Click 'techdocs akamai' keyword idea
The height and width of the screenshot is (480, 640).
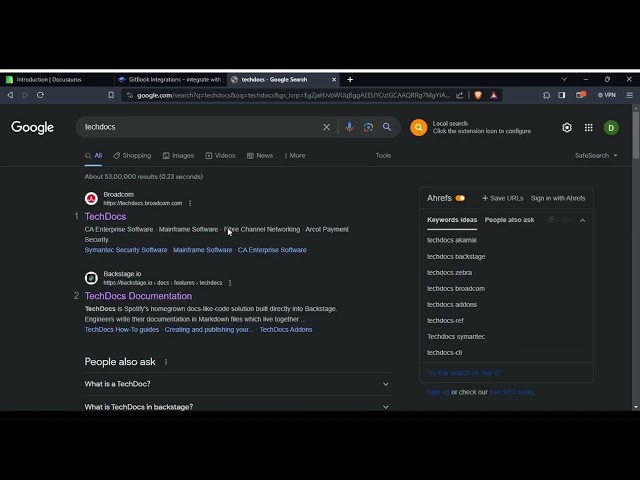coord(452,240)
